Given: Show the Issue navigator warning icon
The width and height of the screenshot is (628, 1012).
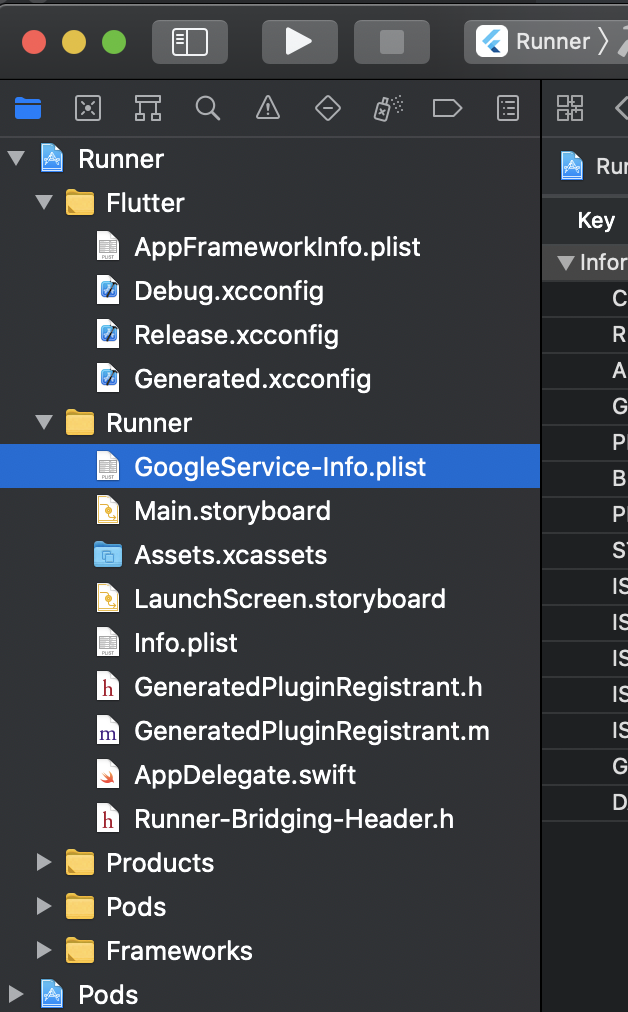Looking at the screenshot, I should click(x=268, y=108).
